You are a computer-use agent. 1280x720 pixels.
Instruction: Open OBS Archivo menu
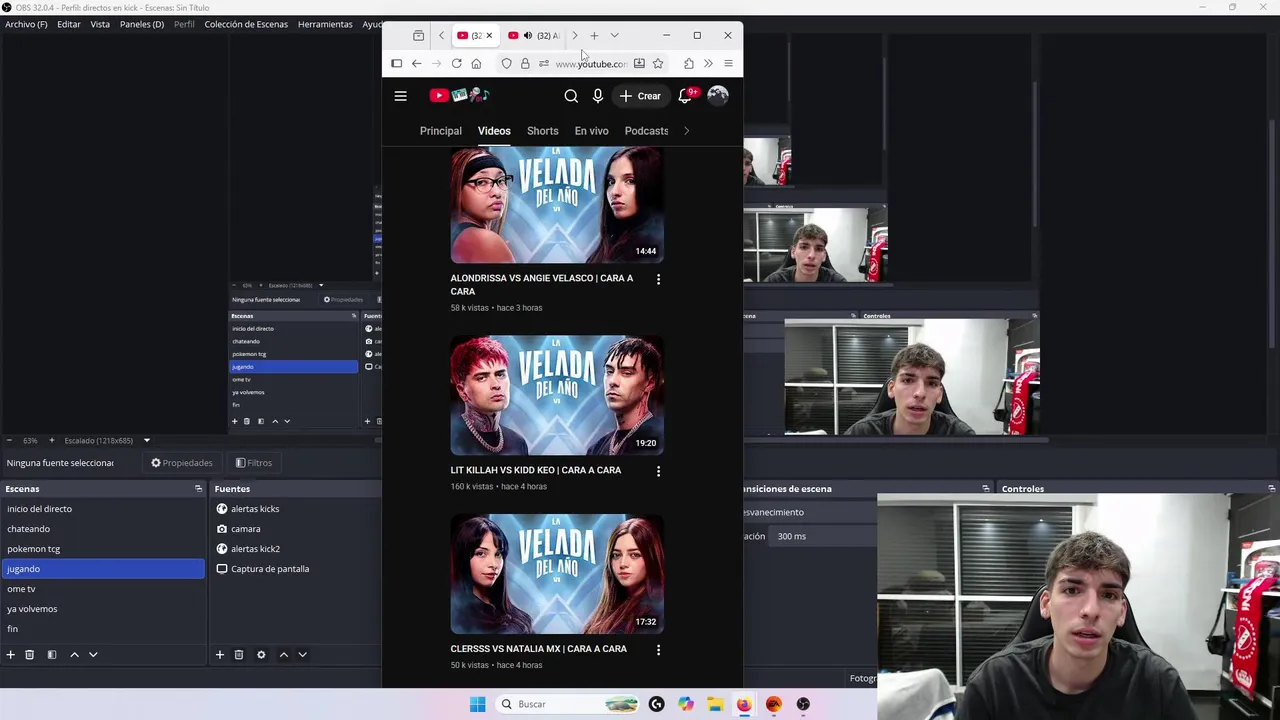point(26,24)
